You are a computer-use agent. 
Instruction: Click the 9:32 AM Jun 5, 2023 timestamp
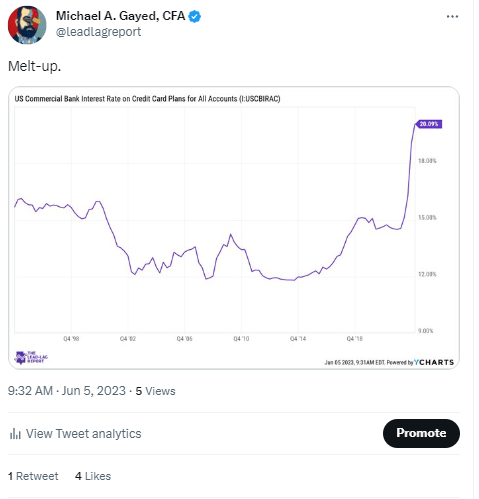(67, 391)
